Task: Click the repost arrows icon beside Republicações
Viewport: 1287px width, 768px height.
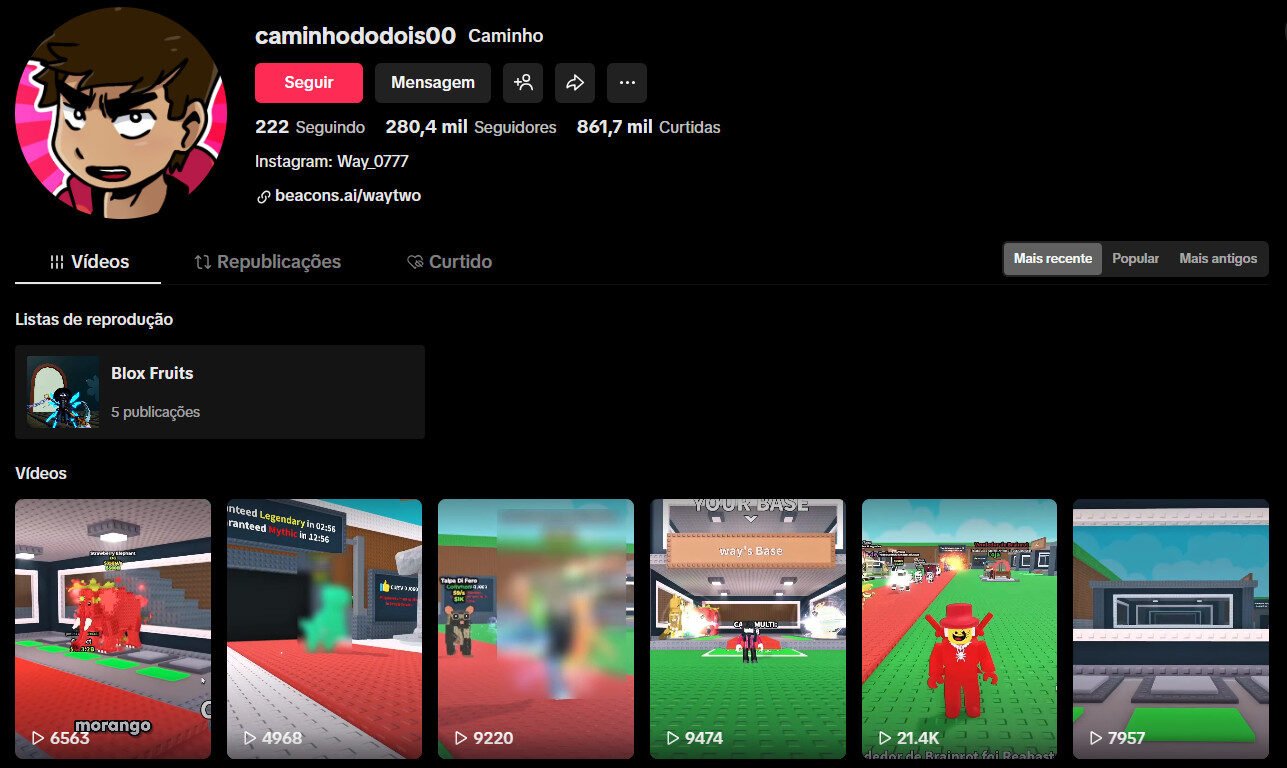Action: tap(200, 261)
